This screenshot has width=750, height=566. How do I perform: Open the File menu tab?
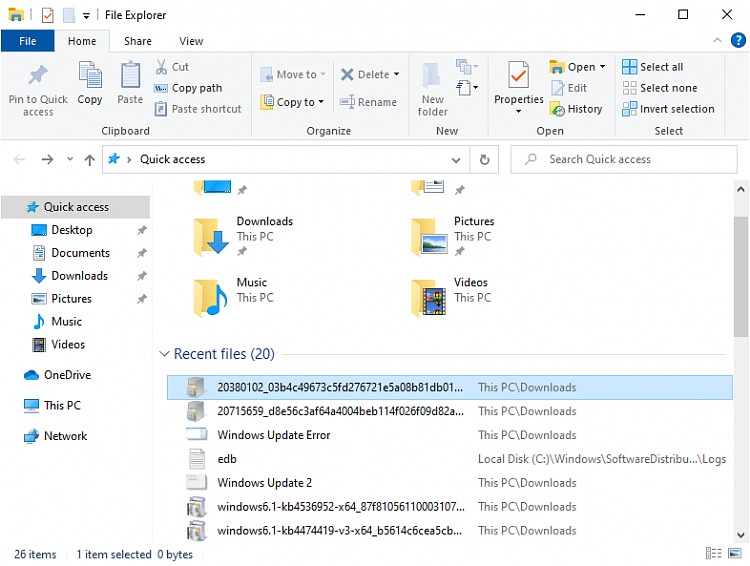coord(28,41)
